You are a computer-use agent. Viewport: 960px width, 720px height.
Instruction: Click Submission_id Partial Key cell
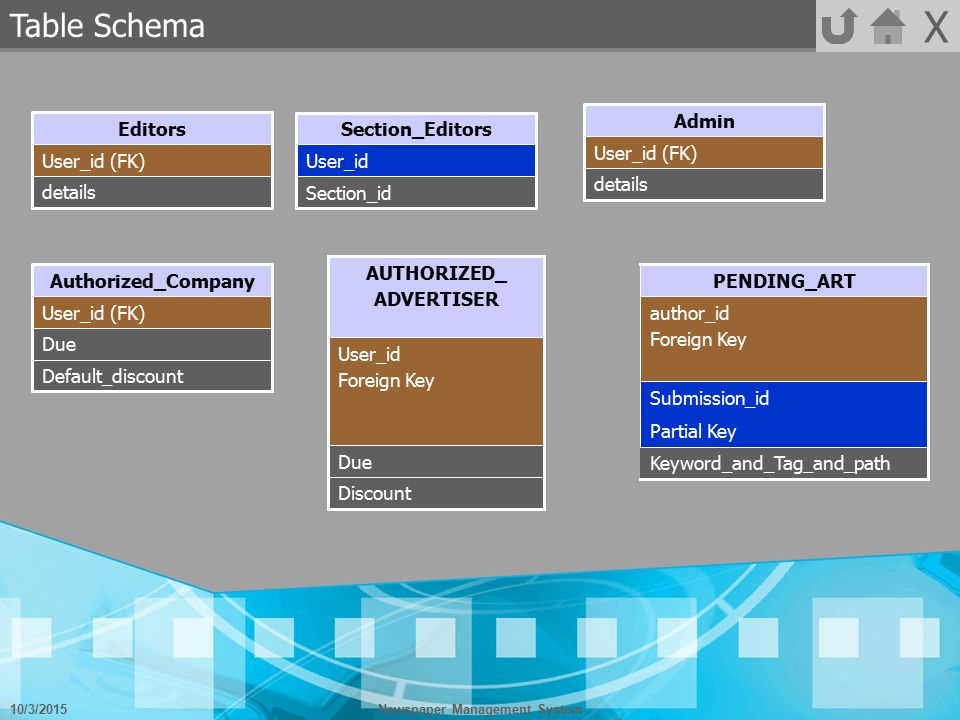coord(784,414)
